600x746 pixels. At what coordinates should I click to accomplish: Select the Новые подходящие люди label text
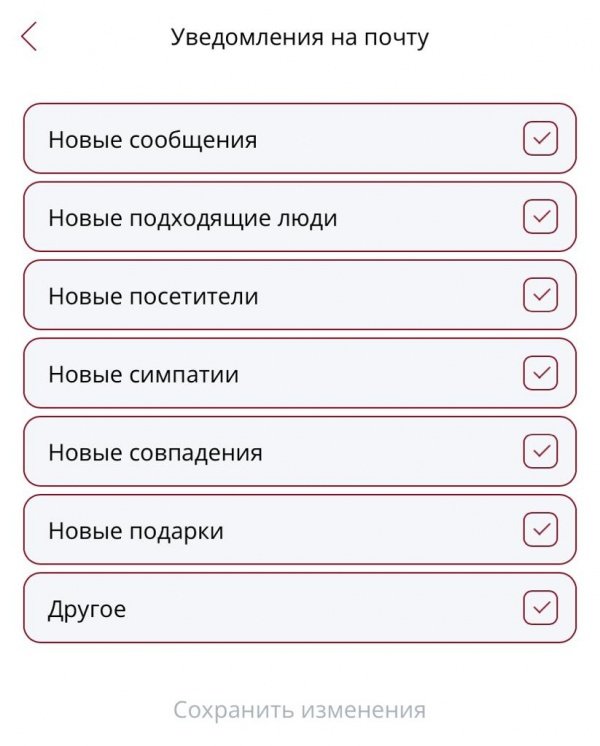pyautogui.click(x=192, y=218)
